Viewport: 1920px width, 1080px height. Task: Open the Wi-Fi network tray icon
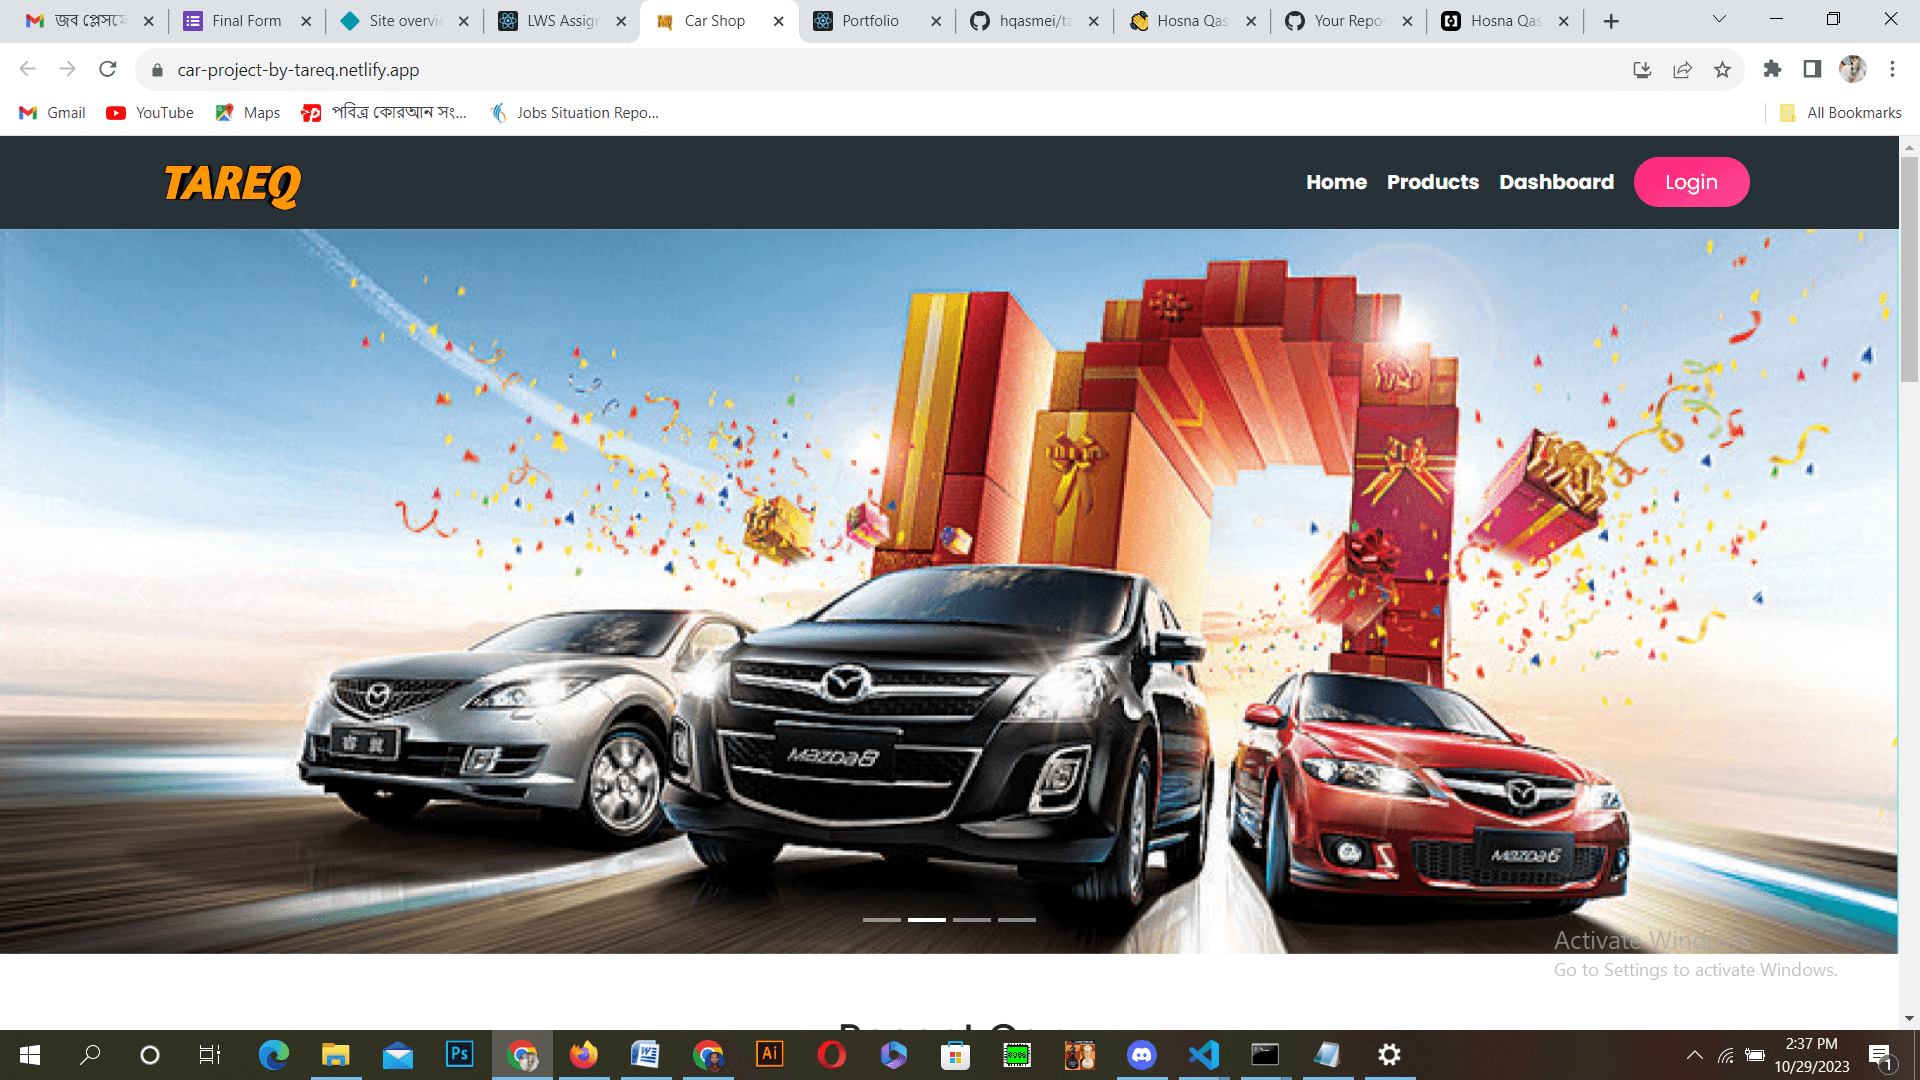[1726, 1055]
